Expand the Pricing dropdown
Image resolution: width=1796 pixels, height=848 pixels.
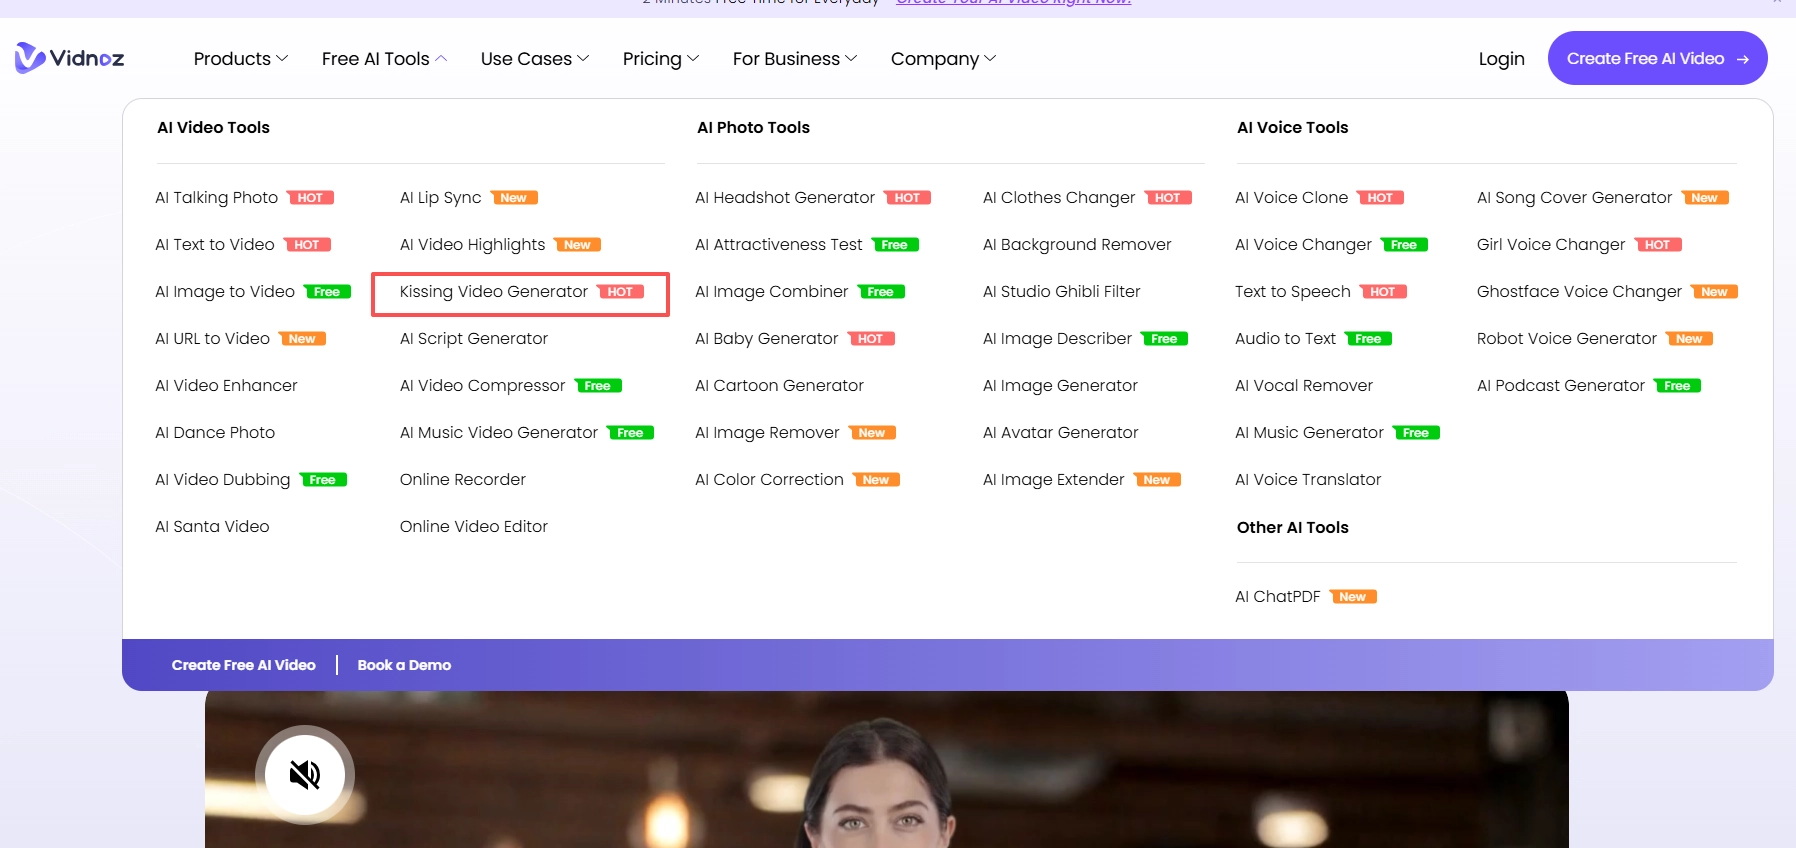[x=660, y=59]
